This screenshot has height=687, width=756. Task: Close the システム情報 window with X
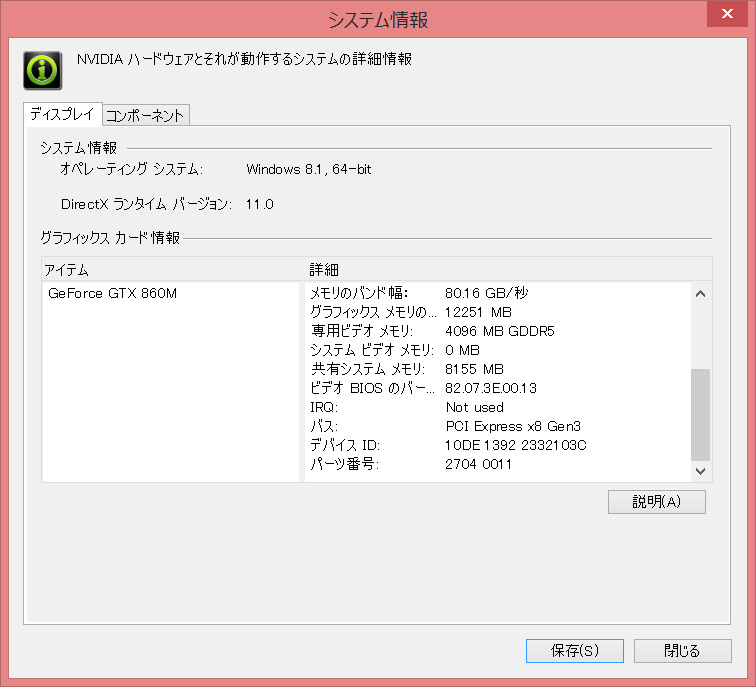[x=727, y=13]
